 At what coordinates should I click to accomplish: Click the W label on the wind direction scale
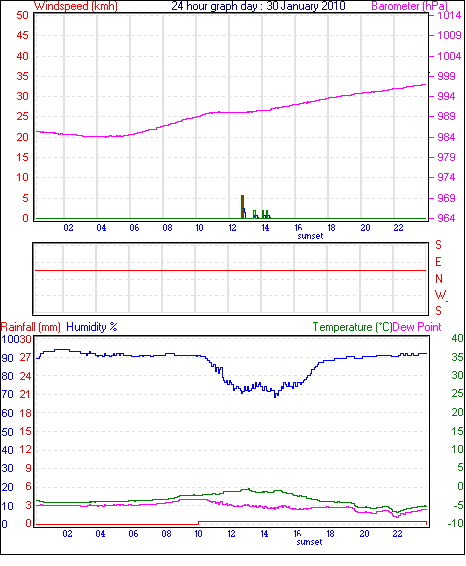tap(440, 295)
